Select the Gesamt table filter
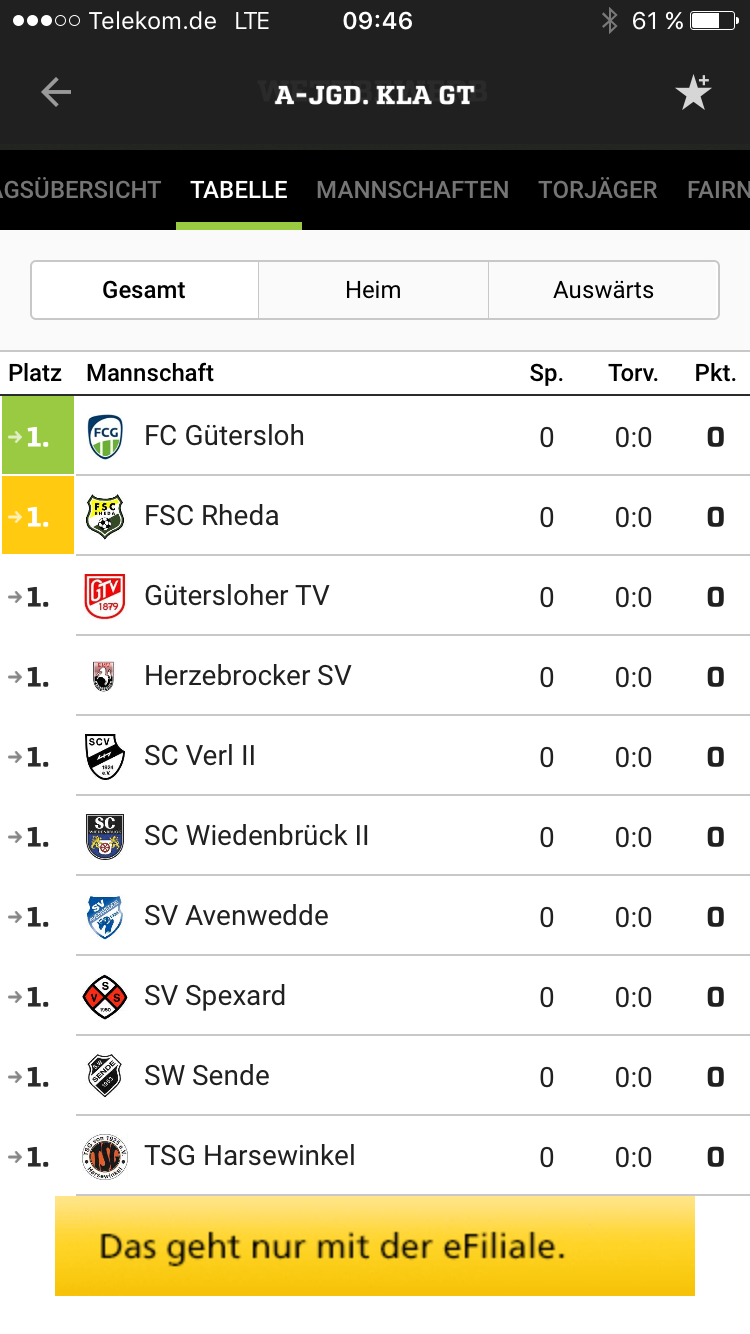This screenshot has height=1334, width=750. pos(144,290)
